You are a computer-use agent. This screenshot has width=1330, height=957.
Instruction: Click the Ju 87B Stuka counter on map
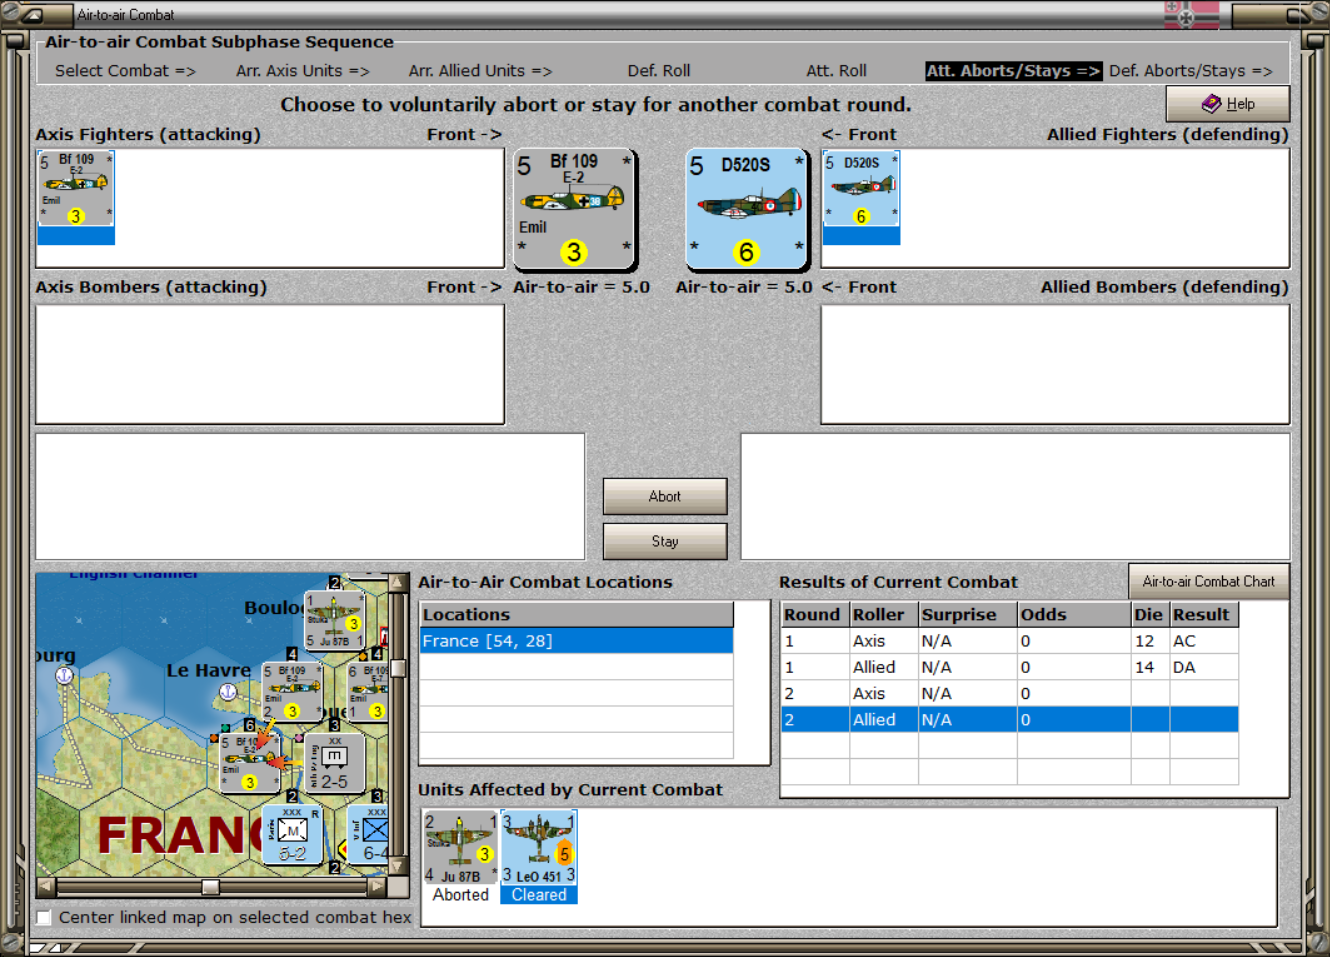(334, 620)
